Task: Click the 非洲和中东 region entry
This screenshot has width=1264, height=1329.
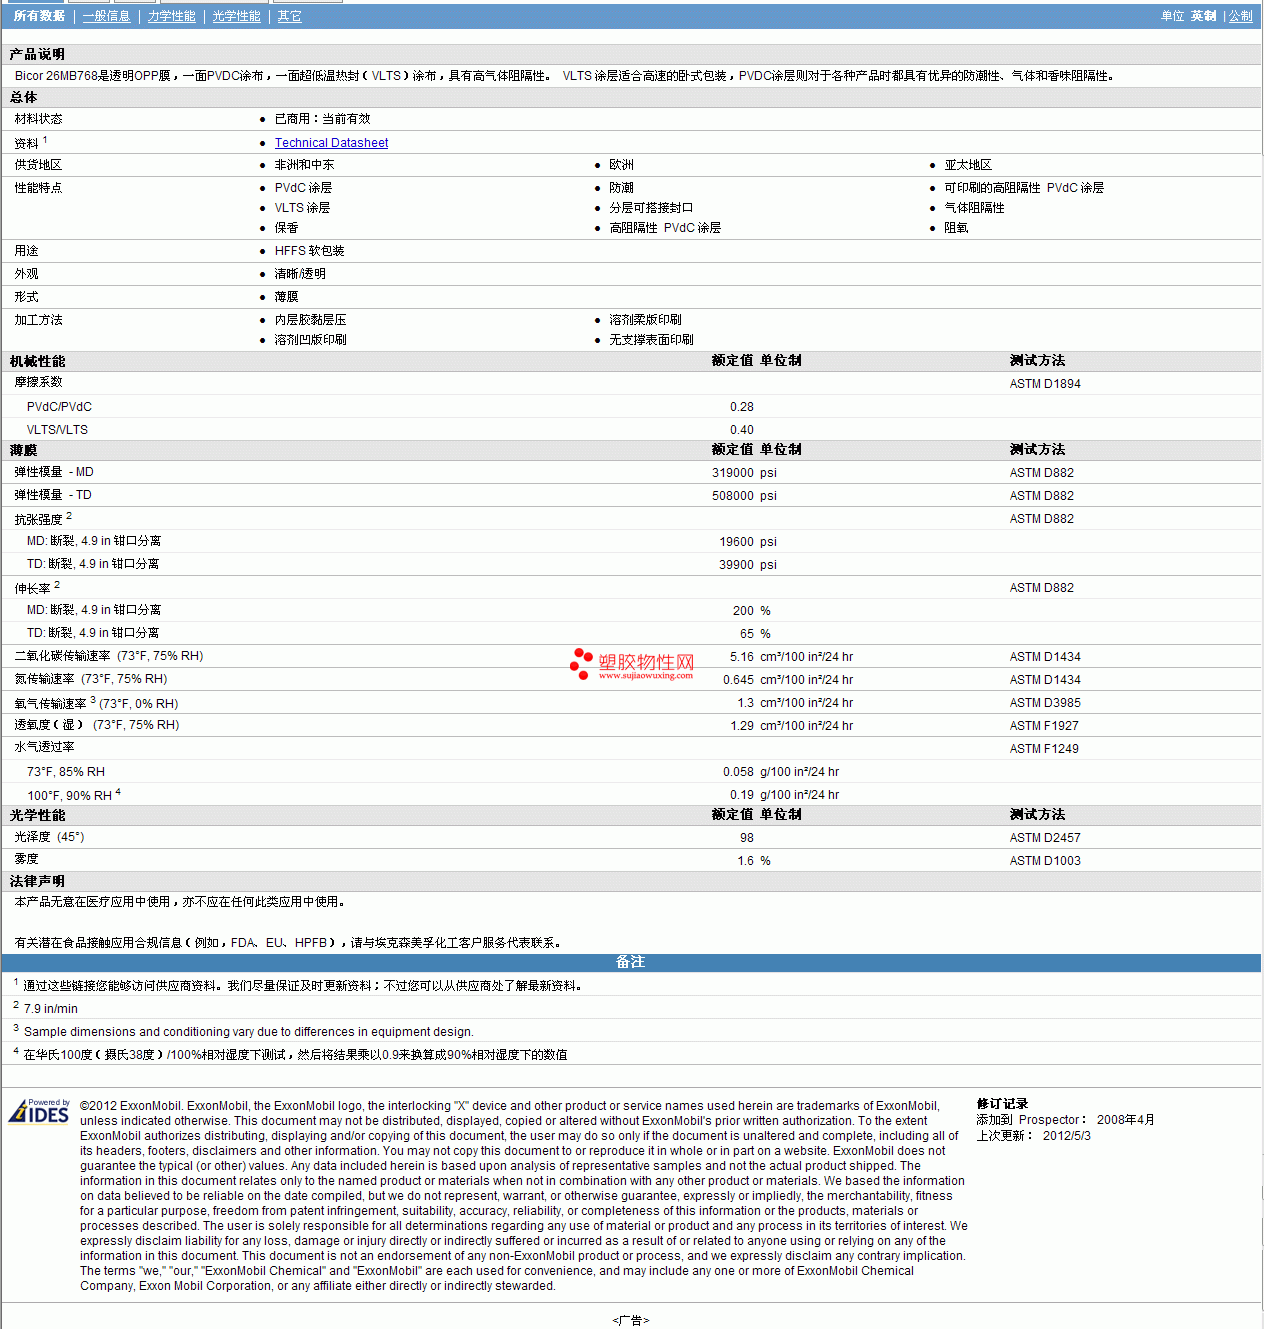Action: (304, 165)
